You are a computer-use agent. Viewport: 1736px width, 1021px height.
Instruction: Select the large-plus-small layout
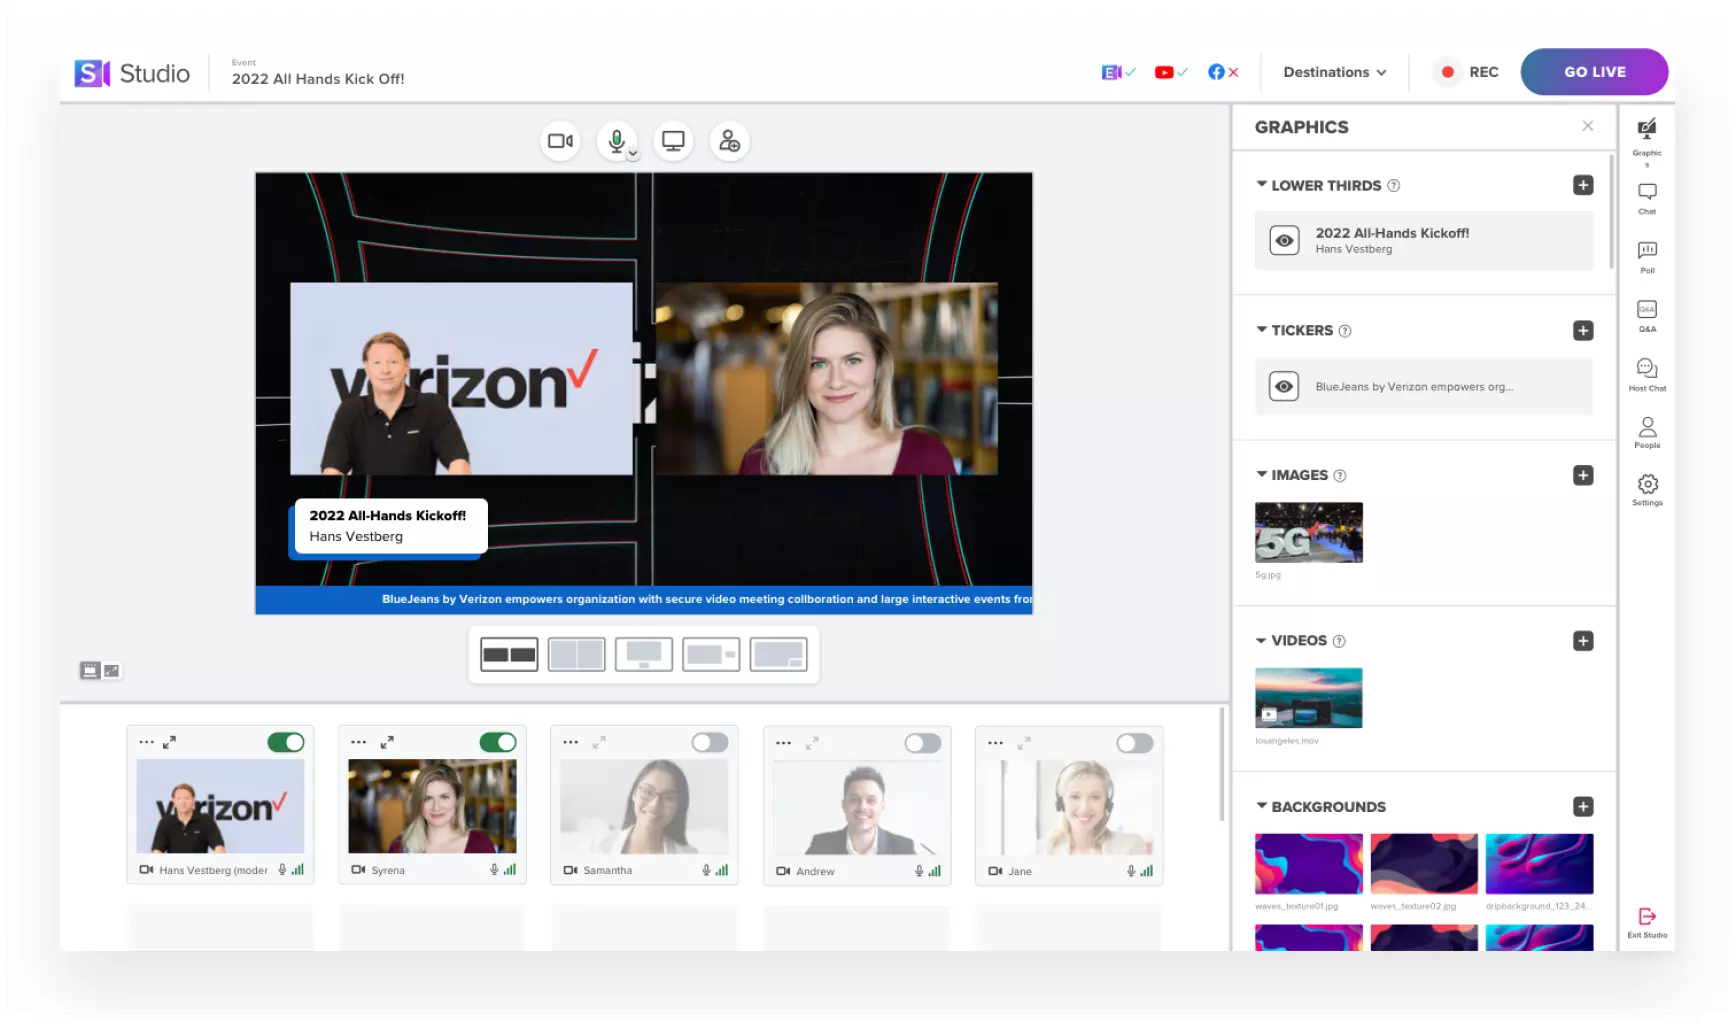tap(711, 655)
